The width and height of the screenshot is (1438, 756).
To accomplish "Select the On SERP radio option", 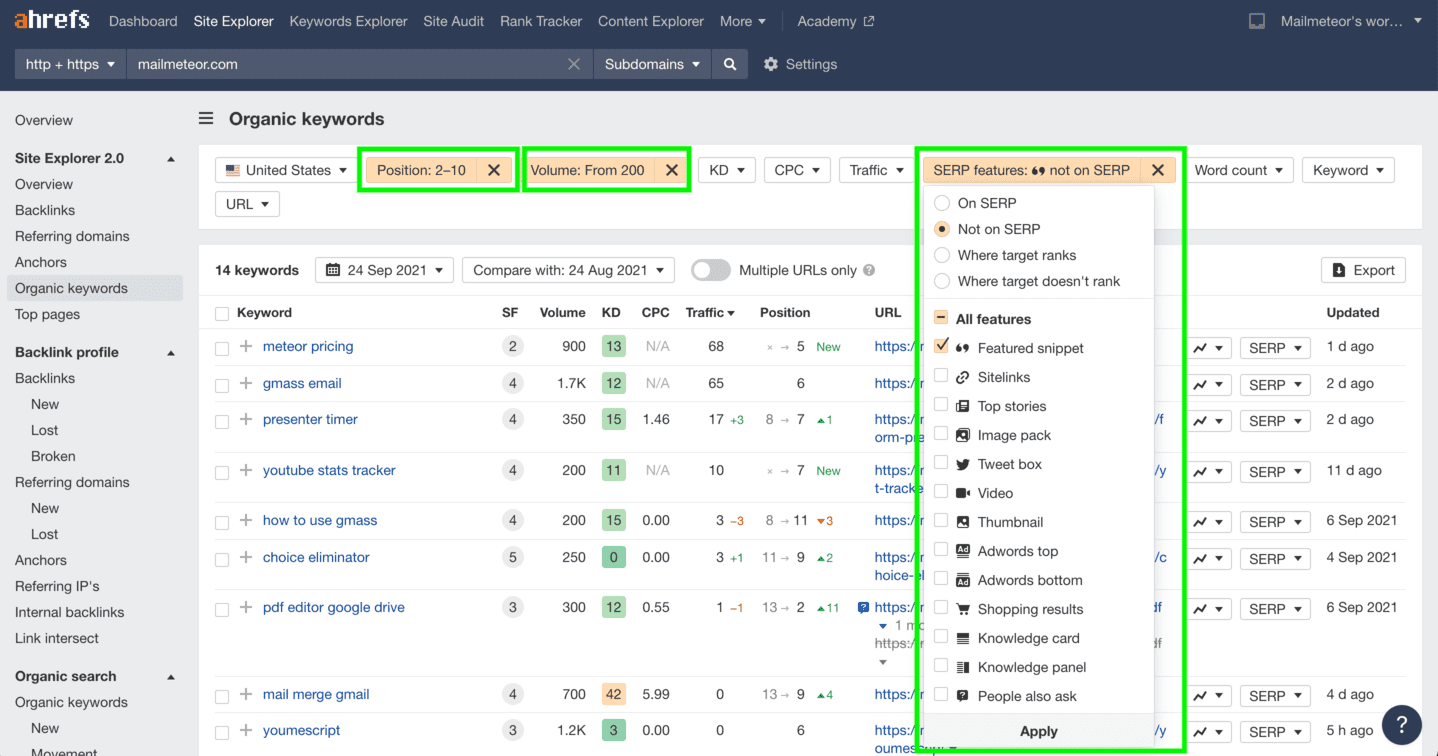I will (941, 203).
